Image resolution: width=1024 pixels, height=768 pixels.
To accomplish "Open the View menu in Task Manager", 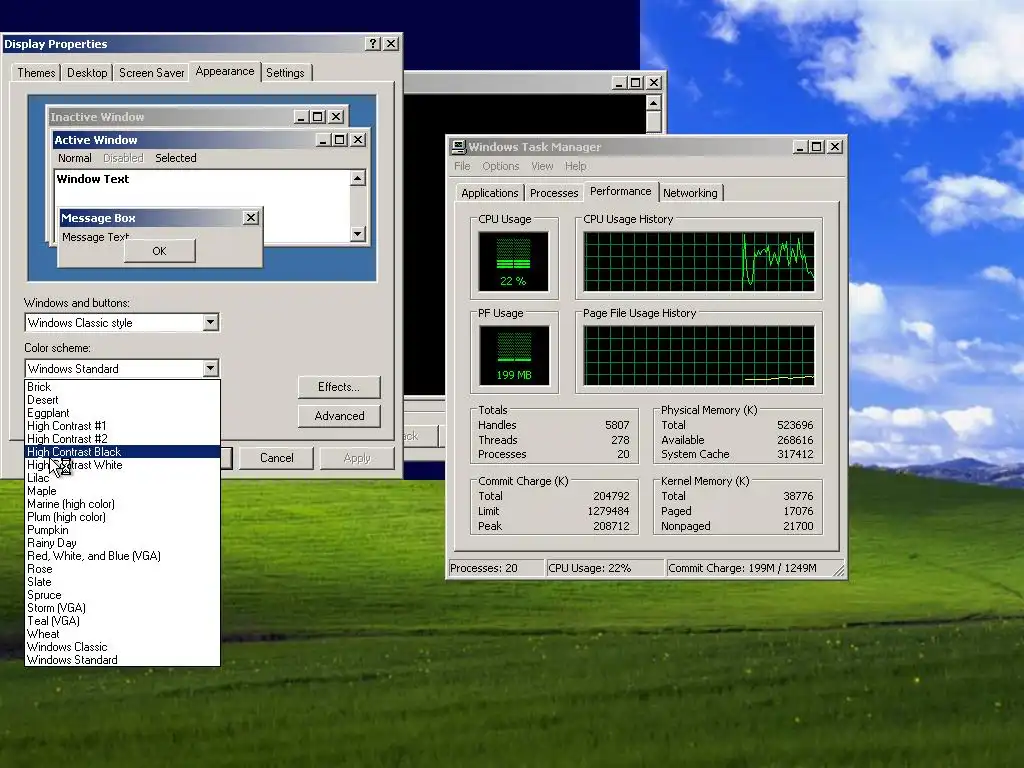I will click(542, 166).
